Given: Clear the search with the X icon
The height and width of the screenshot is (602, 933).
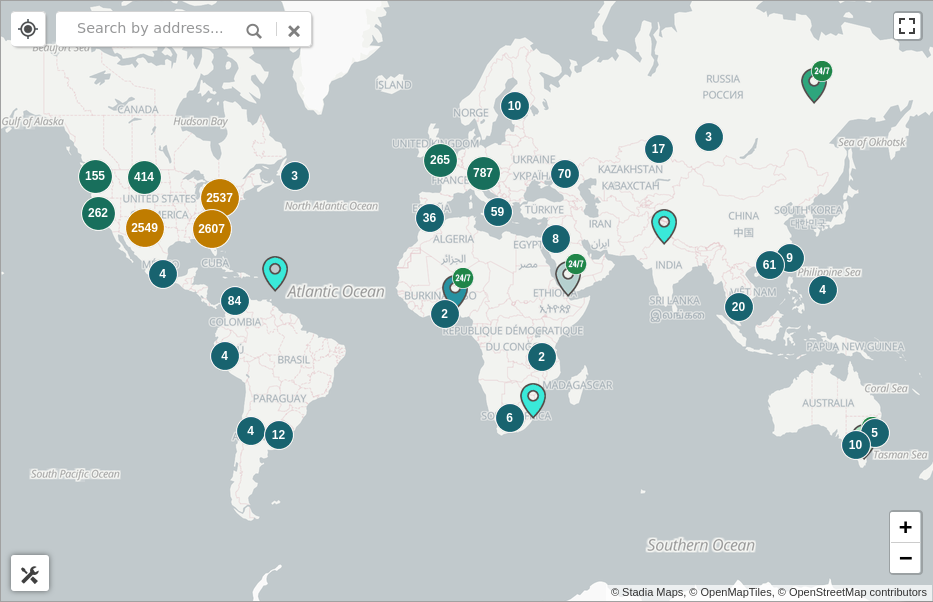Looking at the screenshot, I should click(294, 30).
